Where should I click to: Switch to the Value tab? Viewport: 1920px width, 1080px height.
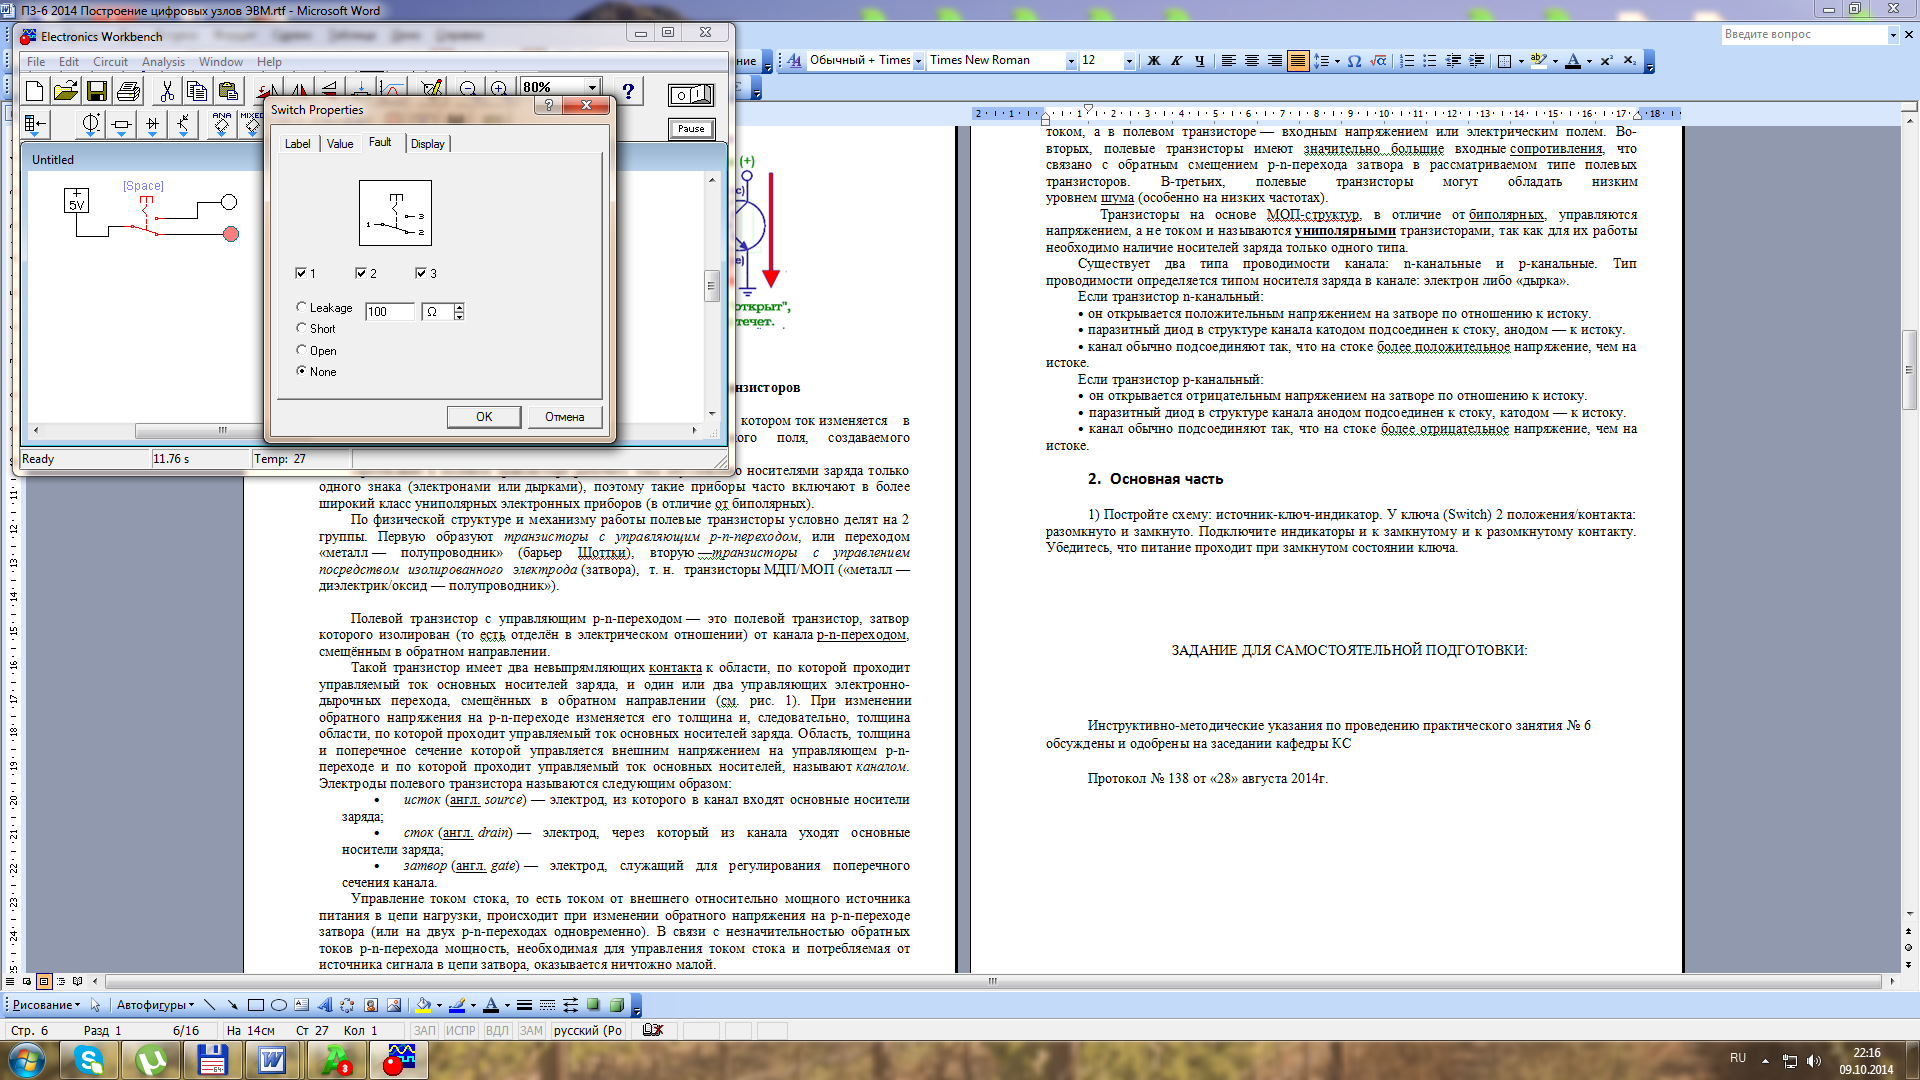pos(340,144)
